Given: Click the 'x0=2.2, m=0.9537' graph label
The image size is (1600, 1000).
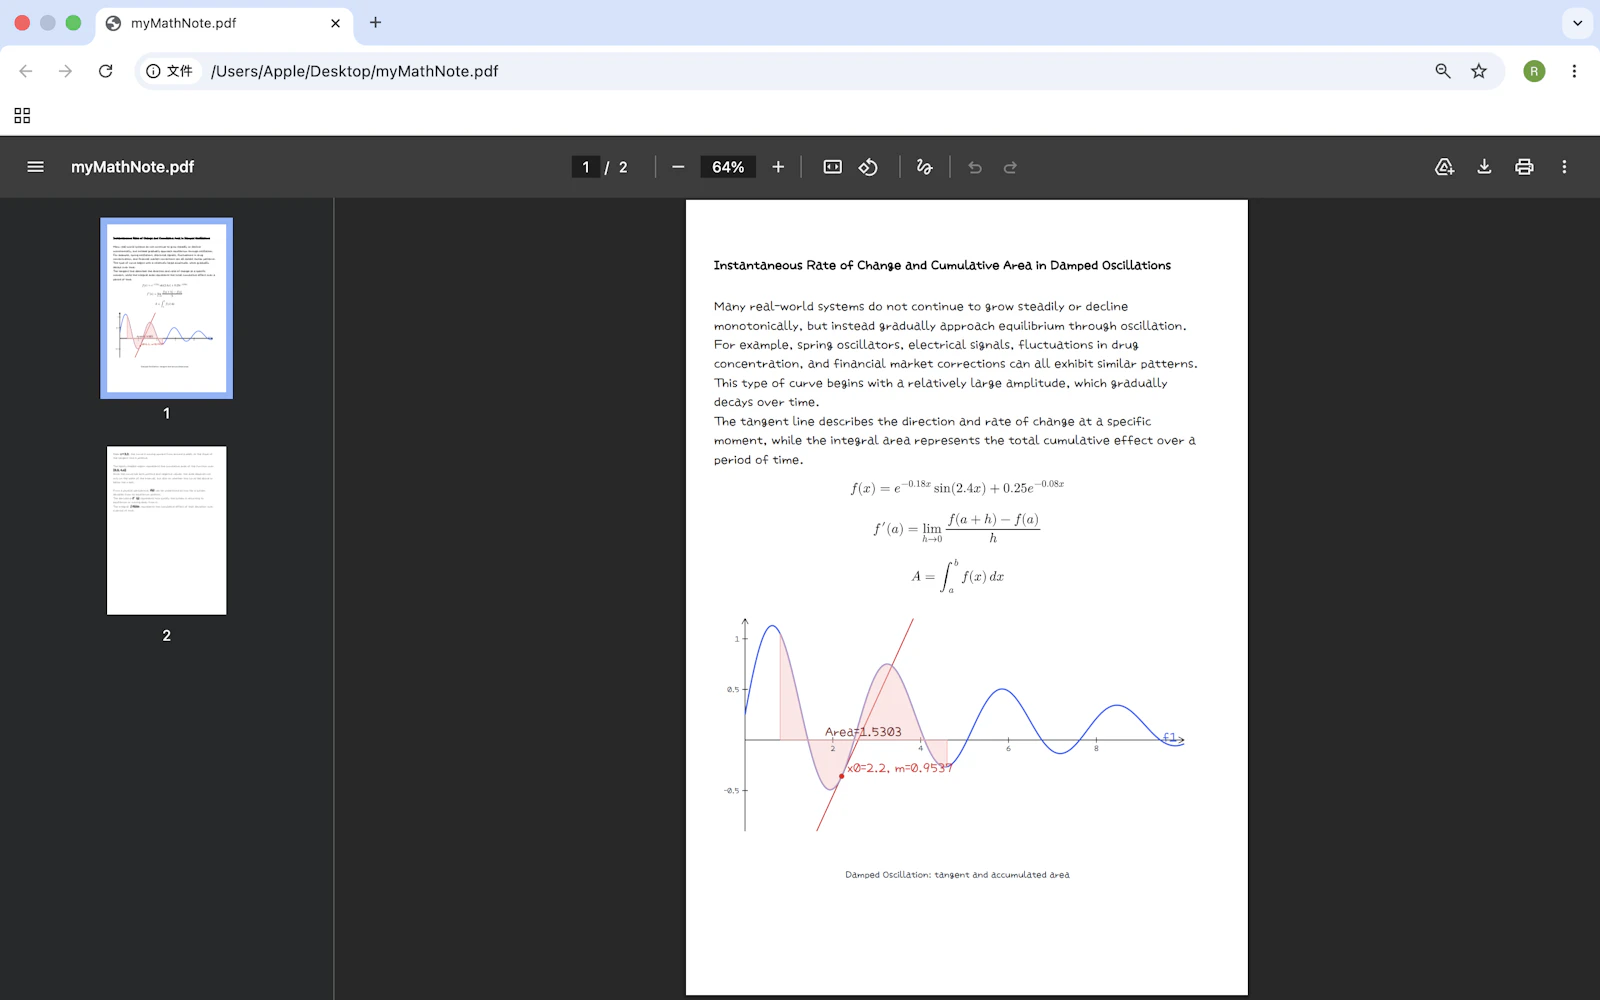Looking at the screenshot, I should [899, 768].
